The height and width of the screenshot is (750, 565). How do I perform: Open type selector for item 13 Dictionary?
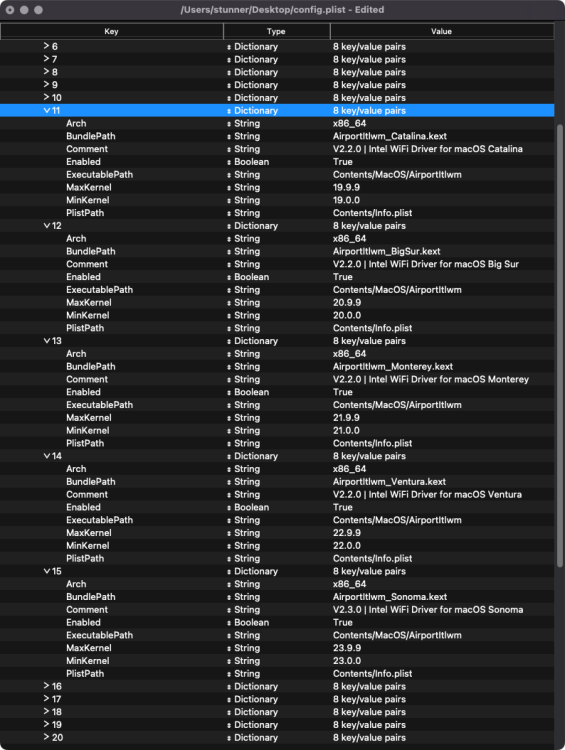tap(229, 341)
